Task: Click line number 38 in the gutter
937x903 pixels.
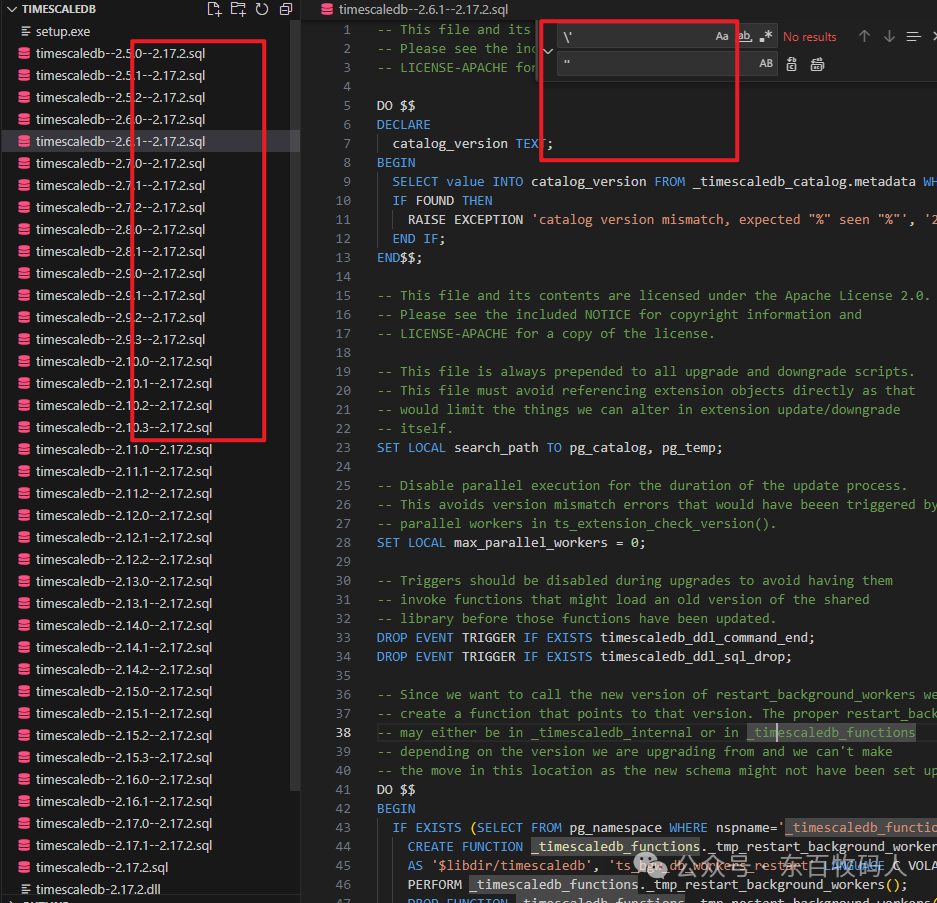Action: [344, 733]
